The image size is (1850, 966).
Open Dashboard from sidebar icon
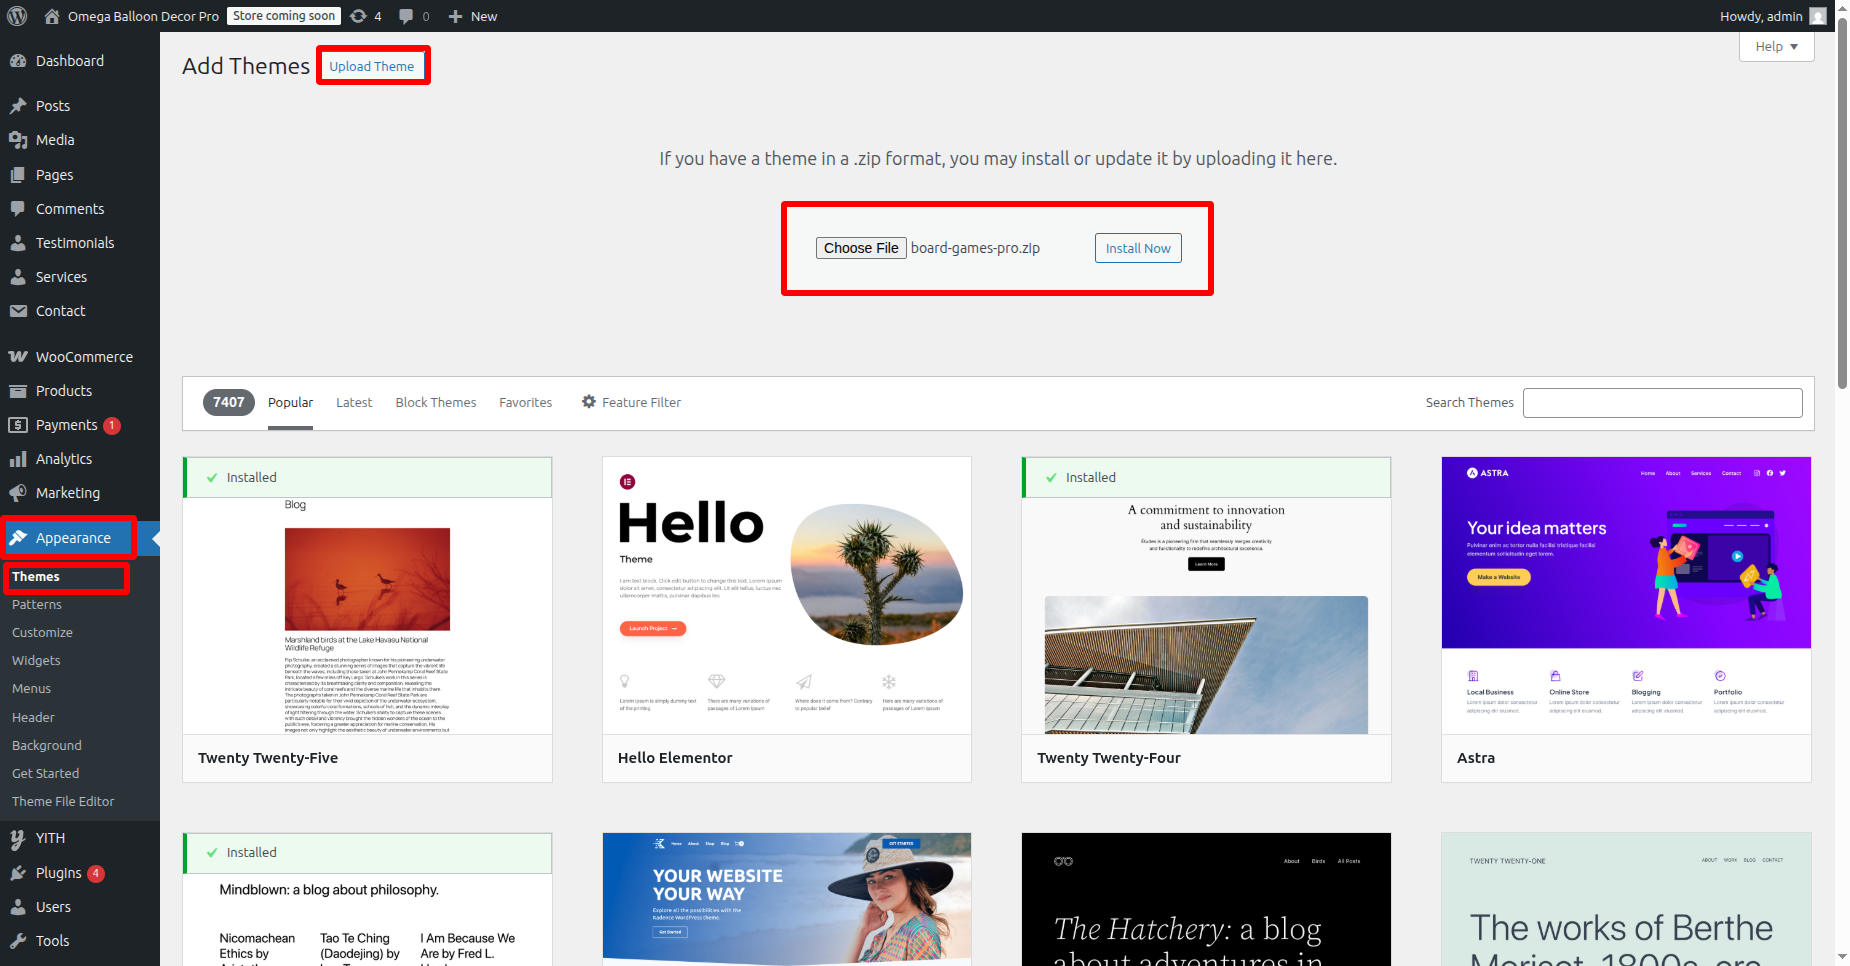[x=18, y=61]
